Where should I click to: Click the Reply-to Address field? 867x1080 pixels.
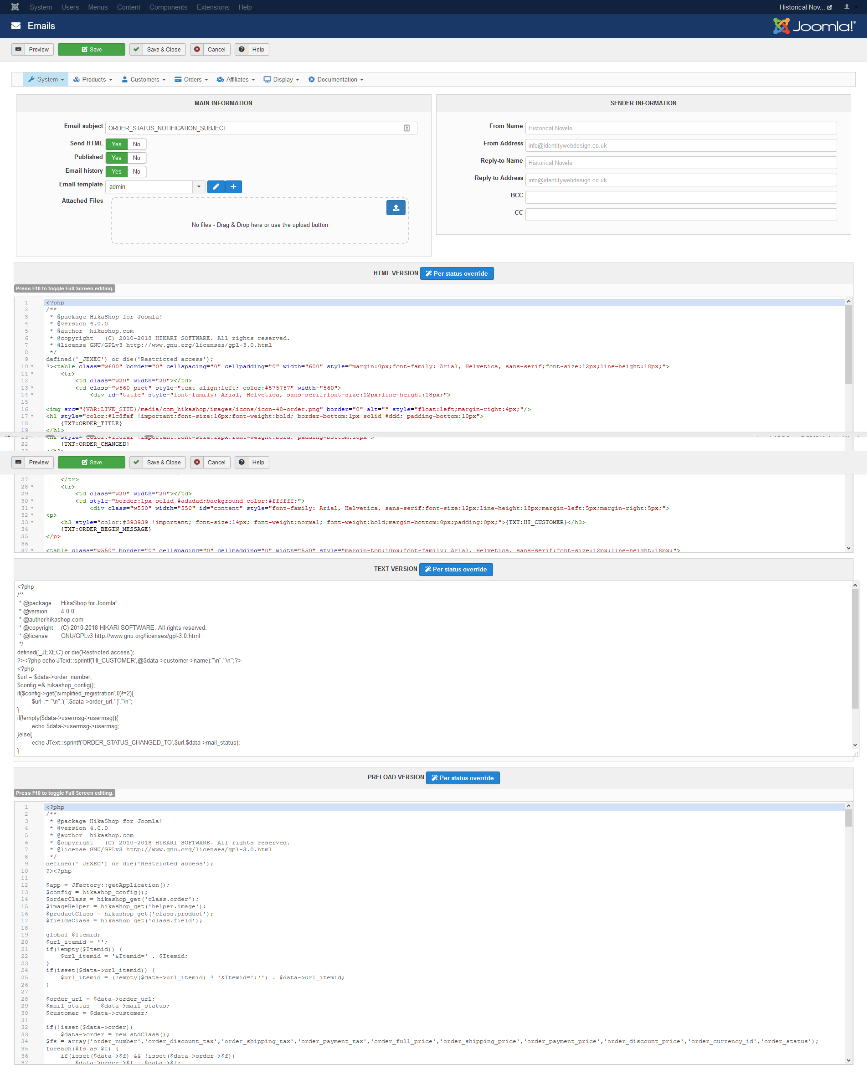coord(680,180)
